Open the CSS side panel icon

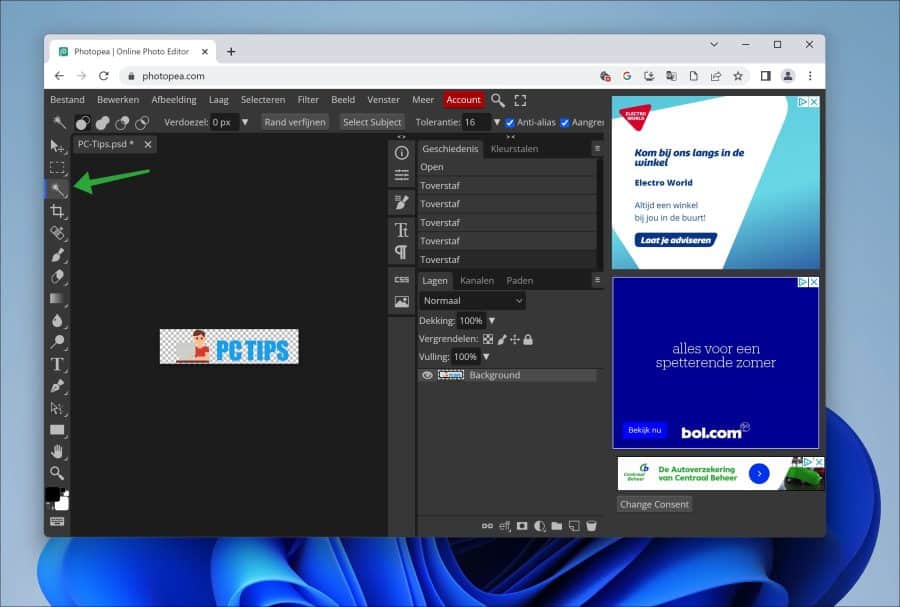tap(402, 280)
